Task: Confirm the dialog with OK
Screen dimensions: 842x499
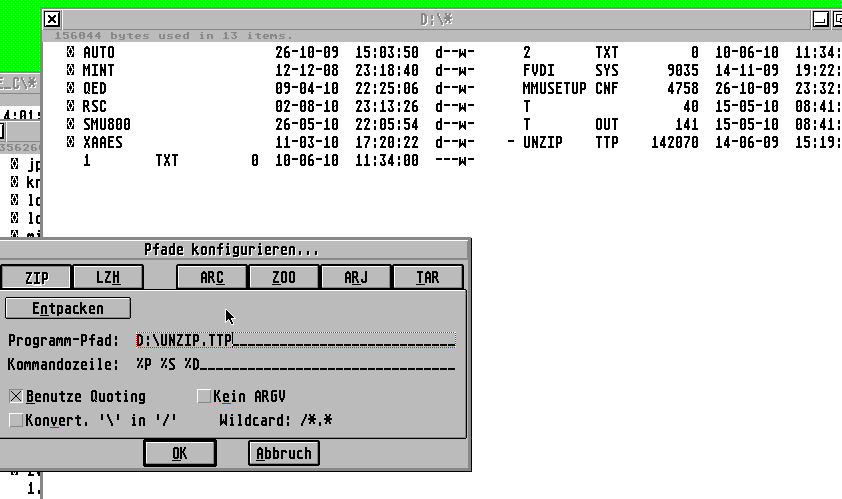Action: click(x=179, y=453)
